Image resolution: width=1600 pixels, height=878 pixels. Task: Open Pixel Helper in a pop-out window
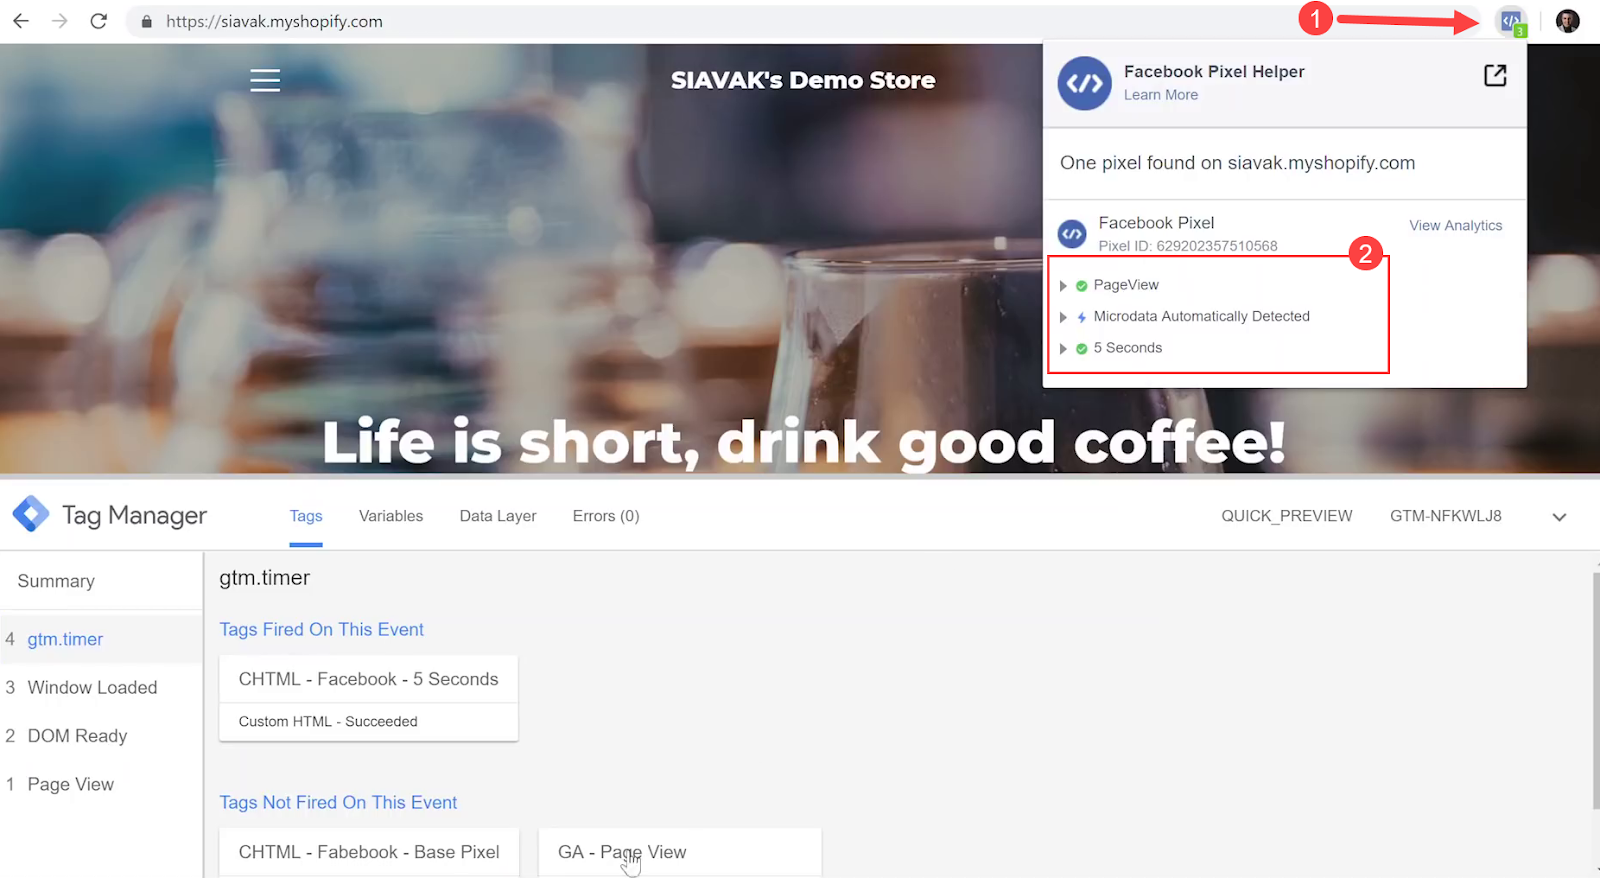[1495, 75]
